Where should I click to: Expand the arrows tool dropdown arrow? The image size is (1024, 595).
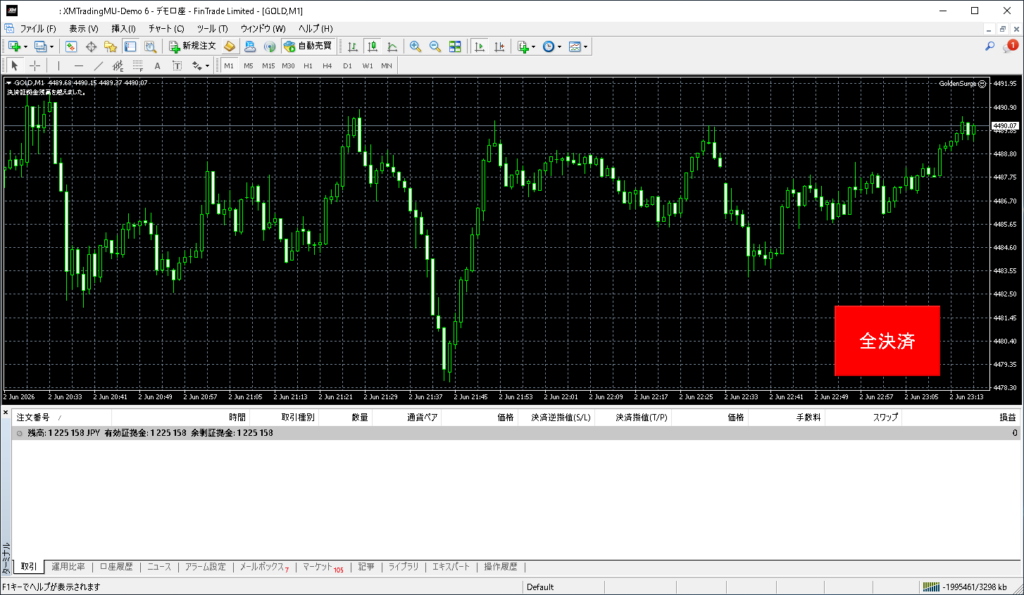(x=207, y=65)
